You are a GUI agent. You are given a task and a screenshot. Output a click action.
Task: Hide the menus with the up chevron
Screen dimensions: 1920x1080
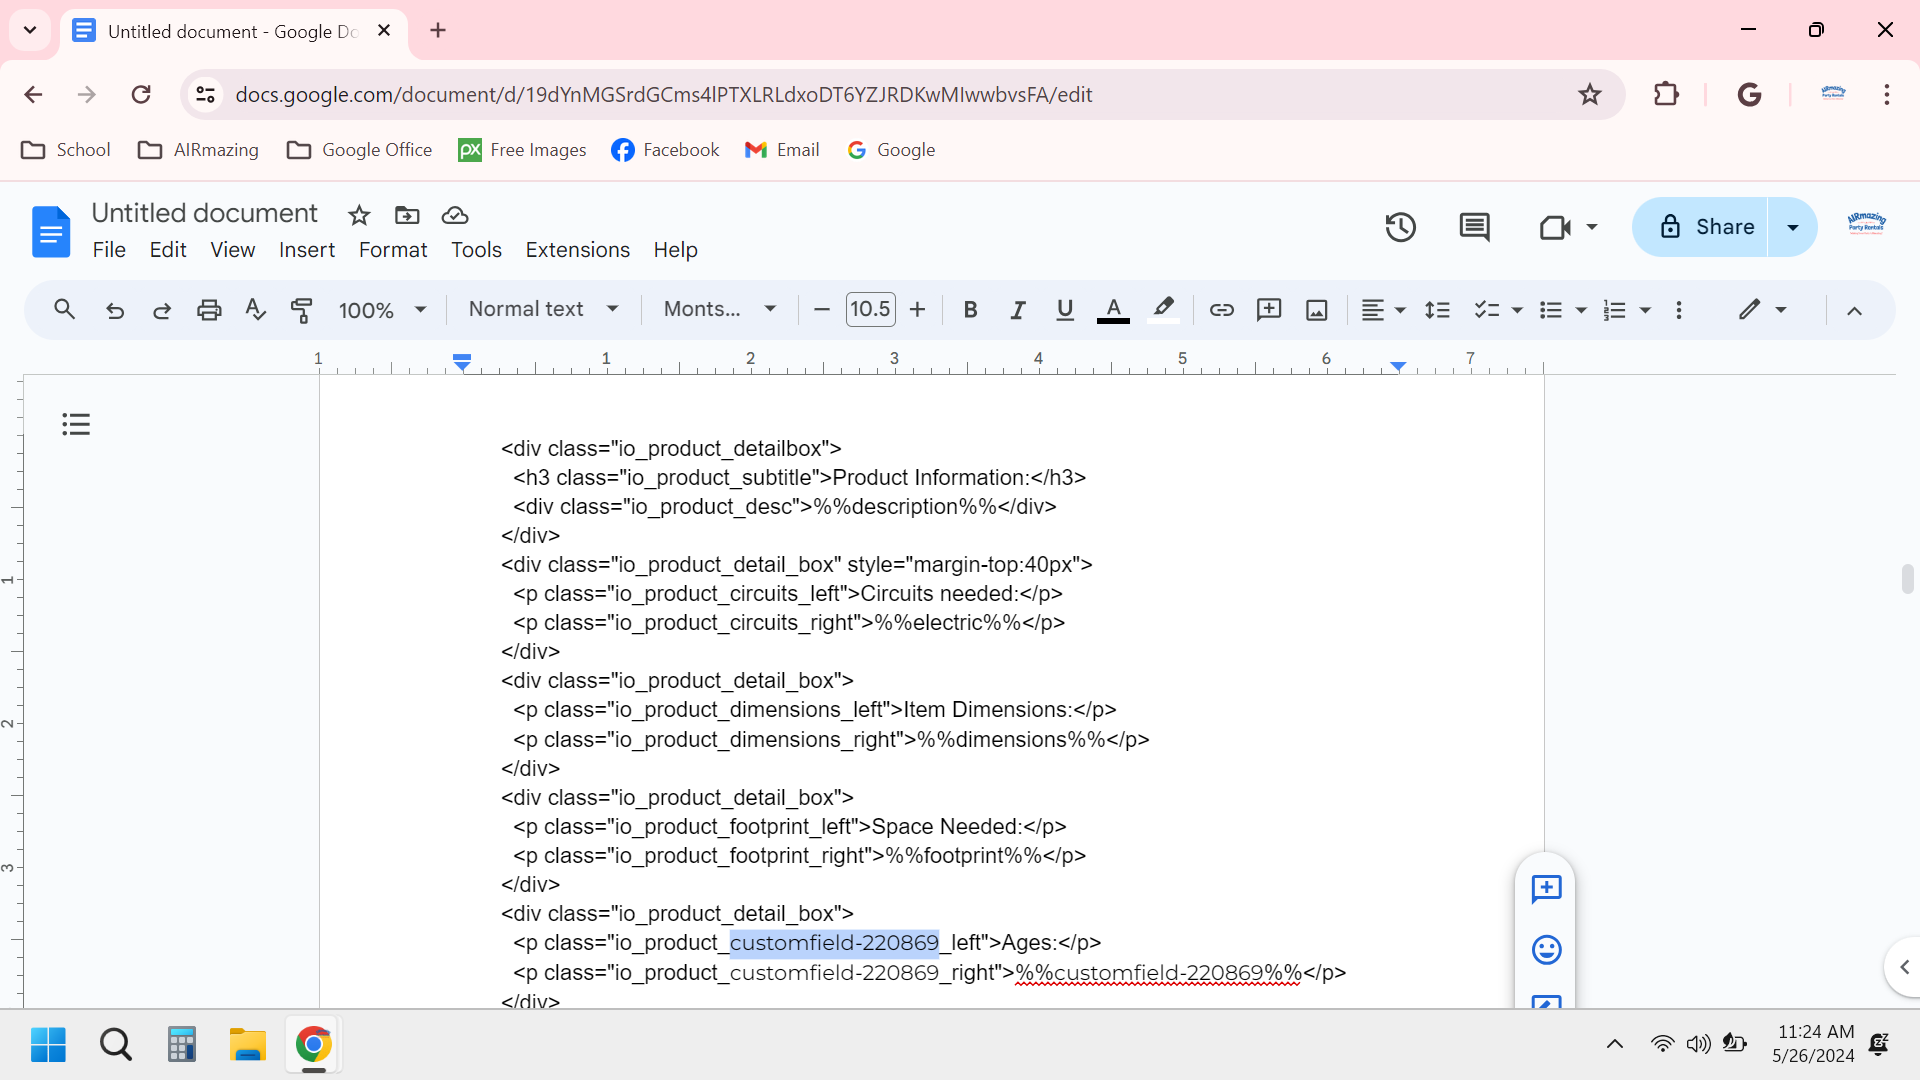(1854, 310)
